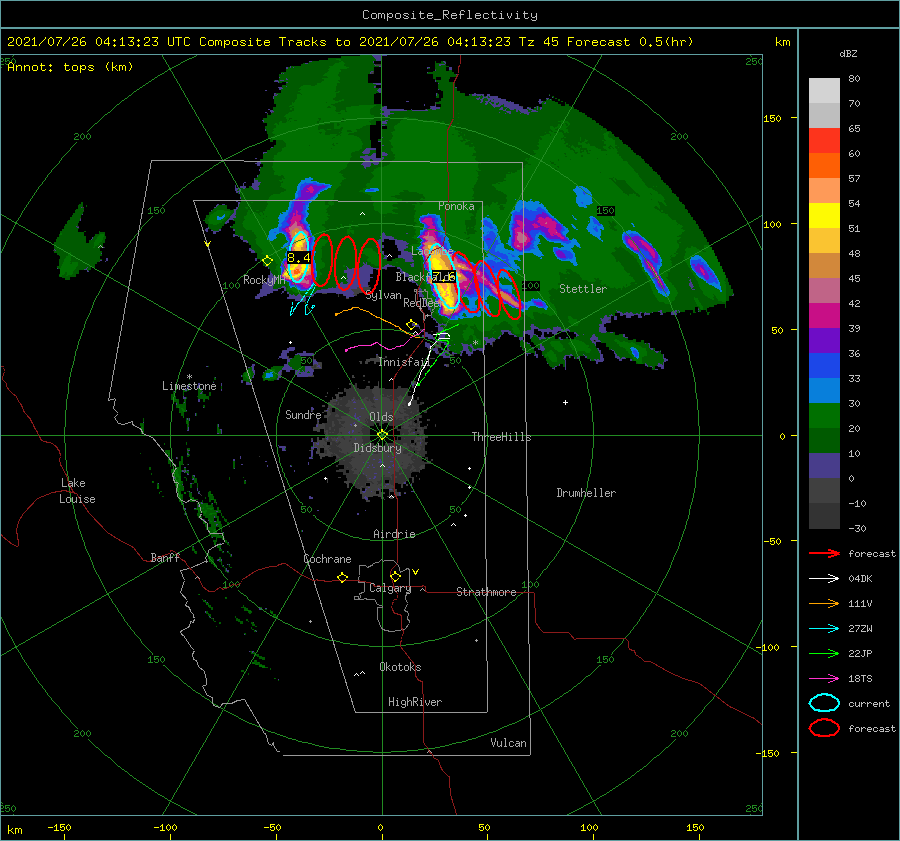Click the Cochrane town label

pos(327,559)
